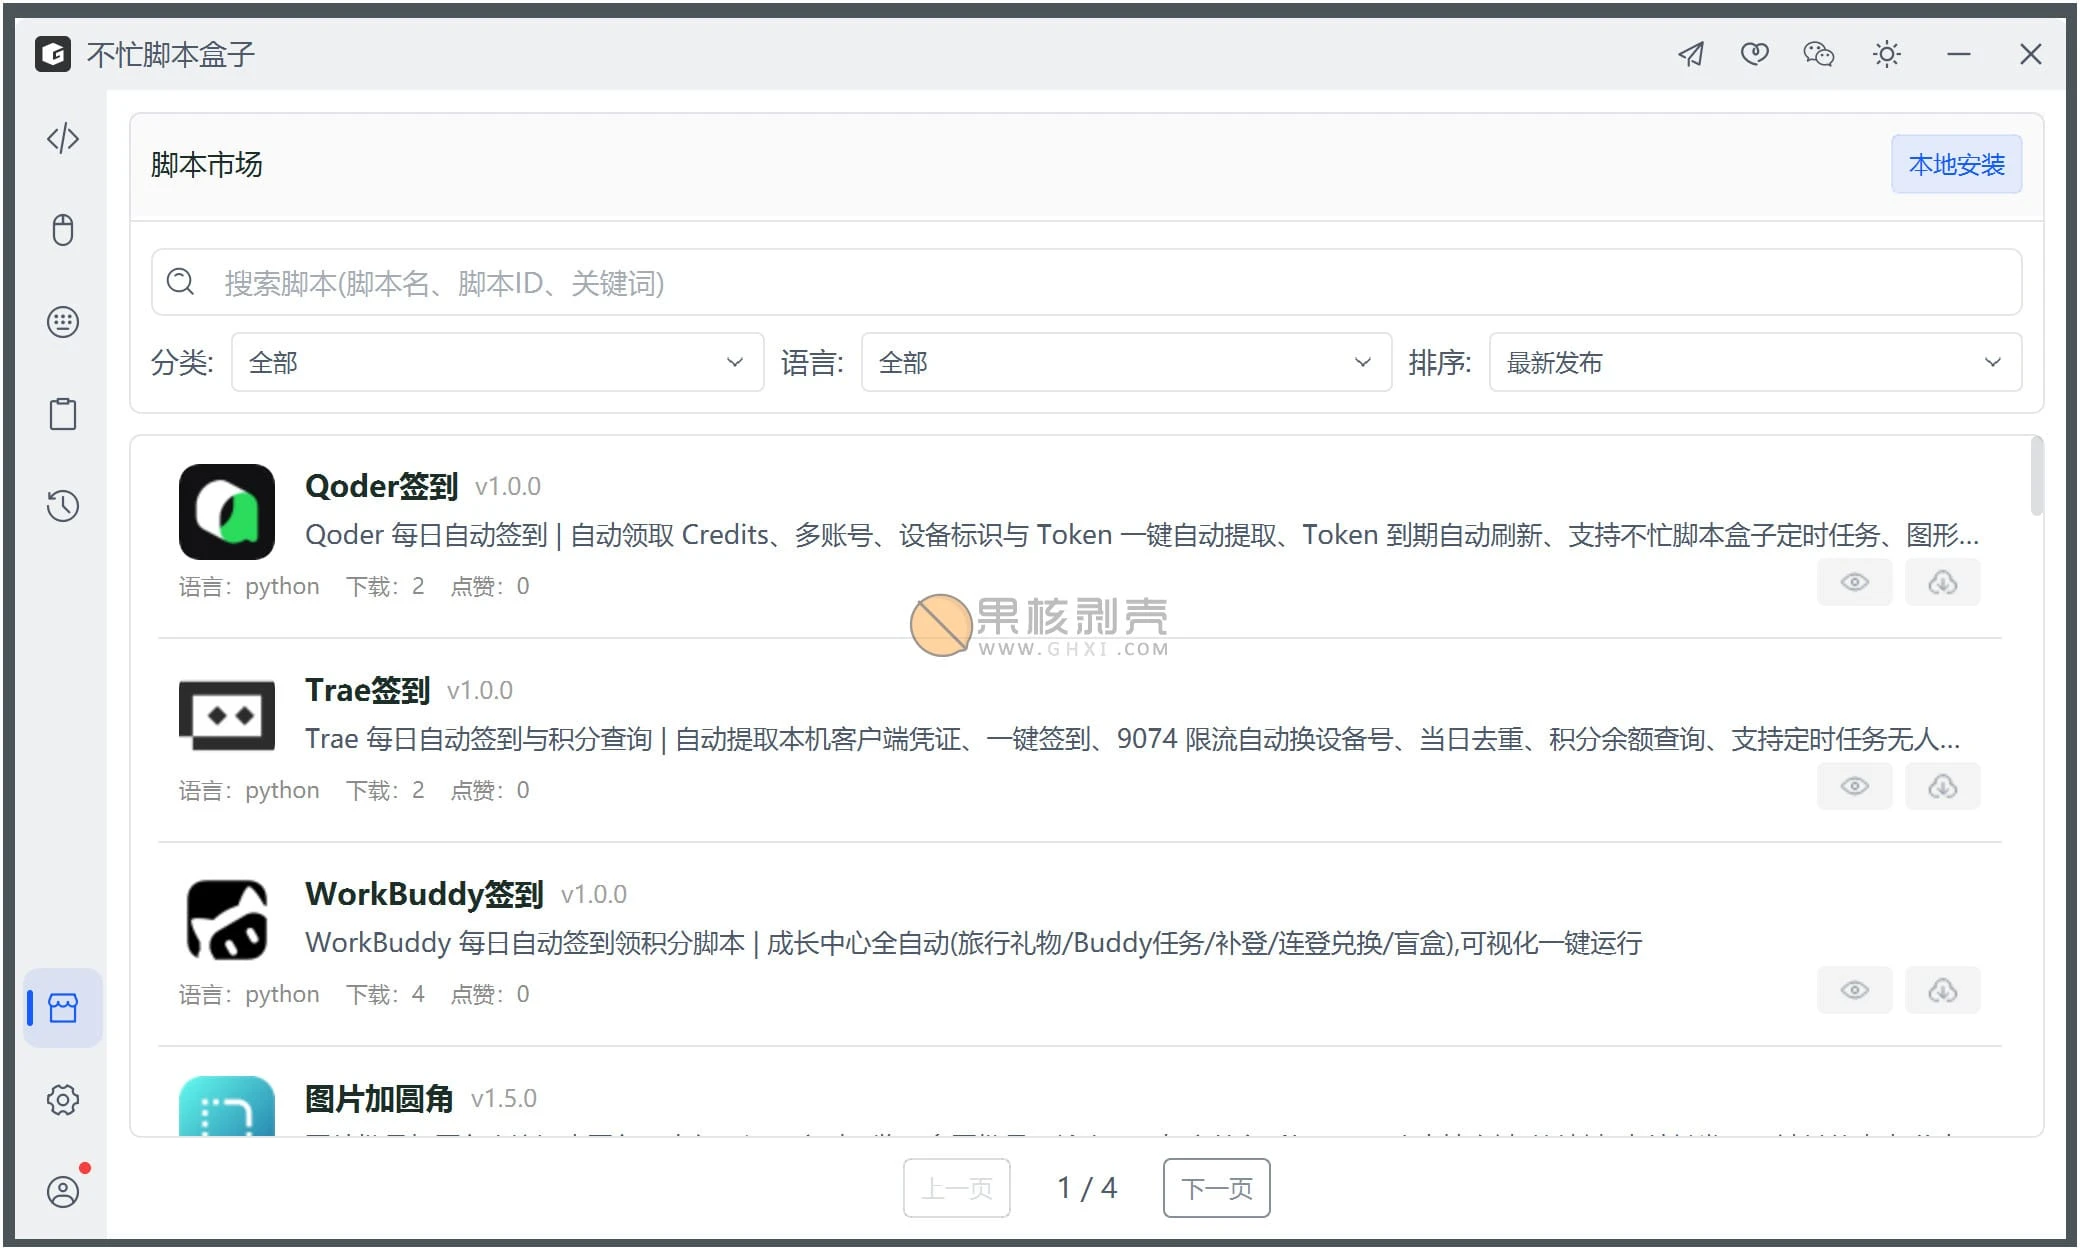Minimize the 不忙脚本盒子 window

(x=1959, y=54)
